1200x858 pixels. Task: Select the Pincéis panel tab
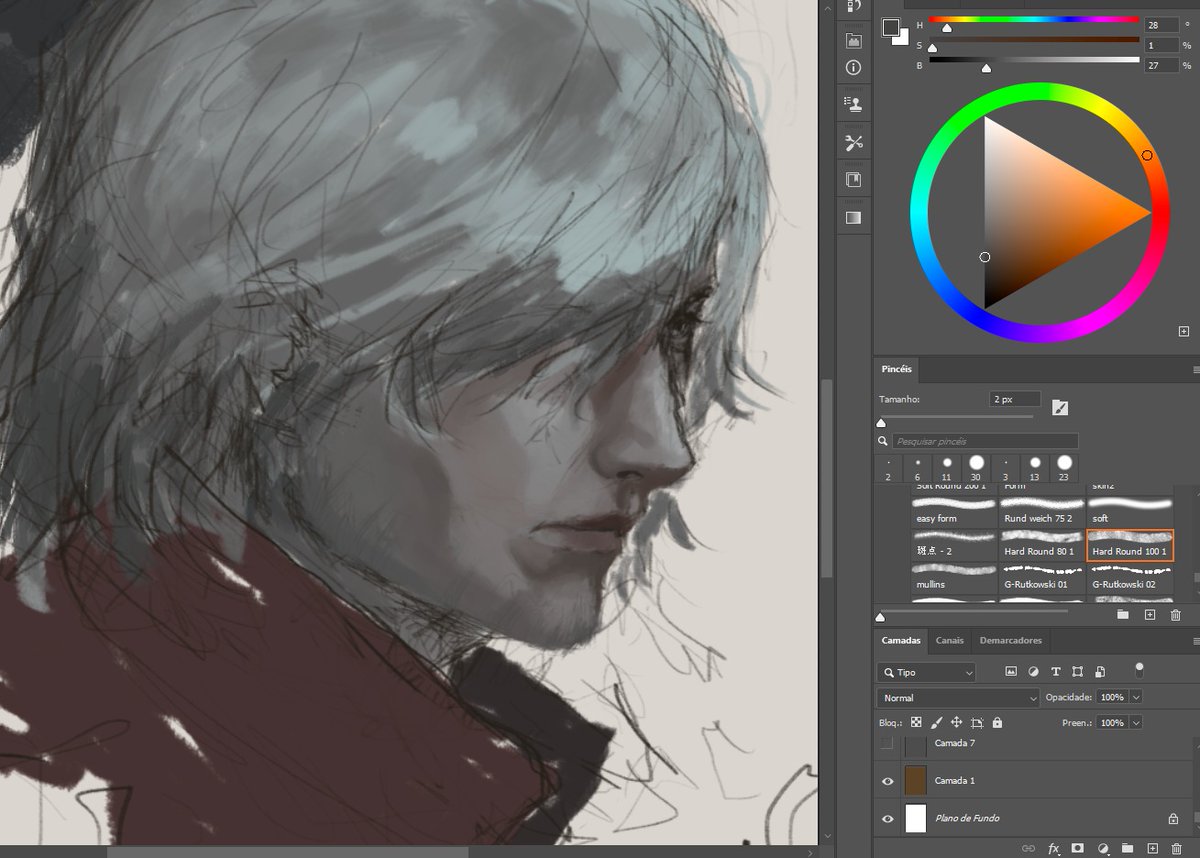click(896, 369)
